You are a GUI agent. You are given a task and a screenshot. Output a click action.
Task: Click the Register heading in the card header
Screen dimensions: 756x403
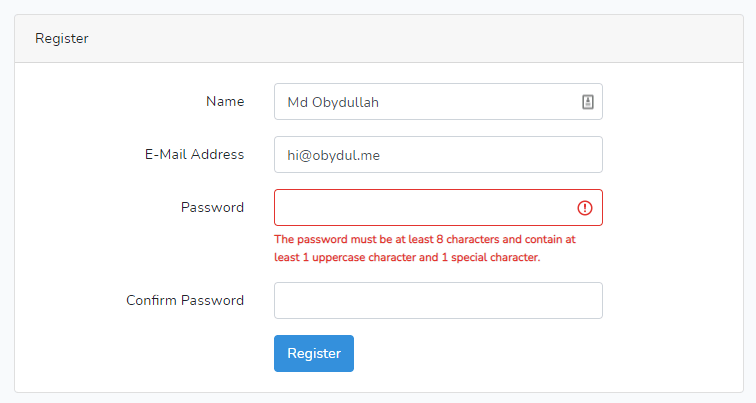(x=62, y=39)
